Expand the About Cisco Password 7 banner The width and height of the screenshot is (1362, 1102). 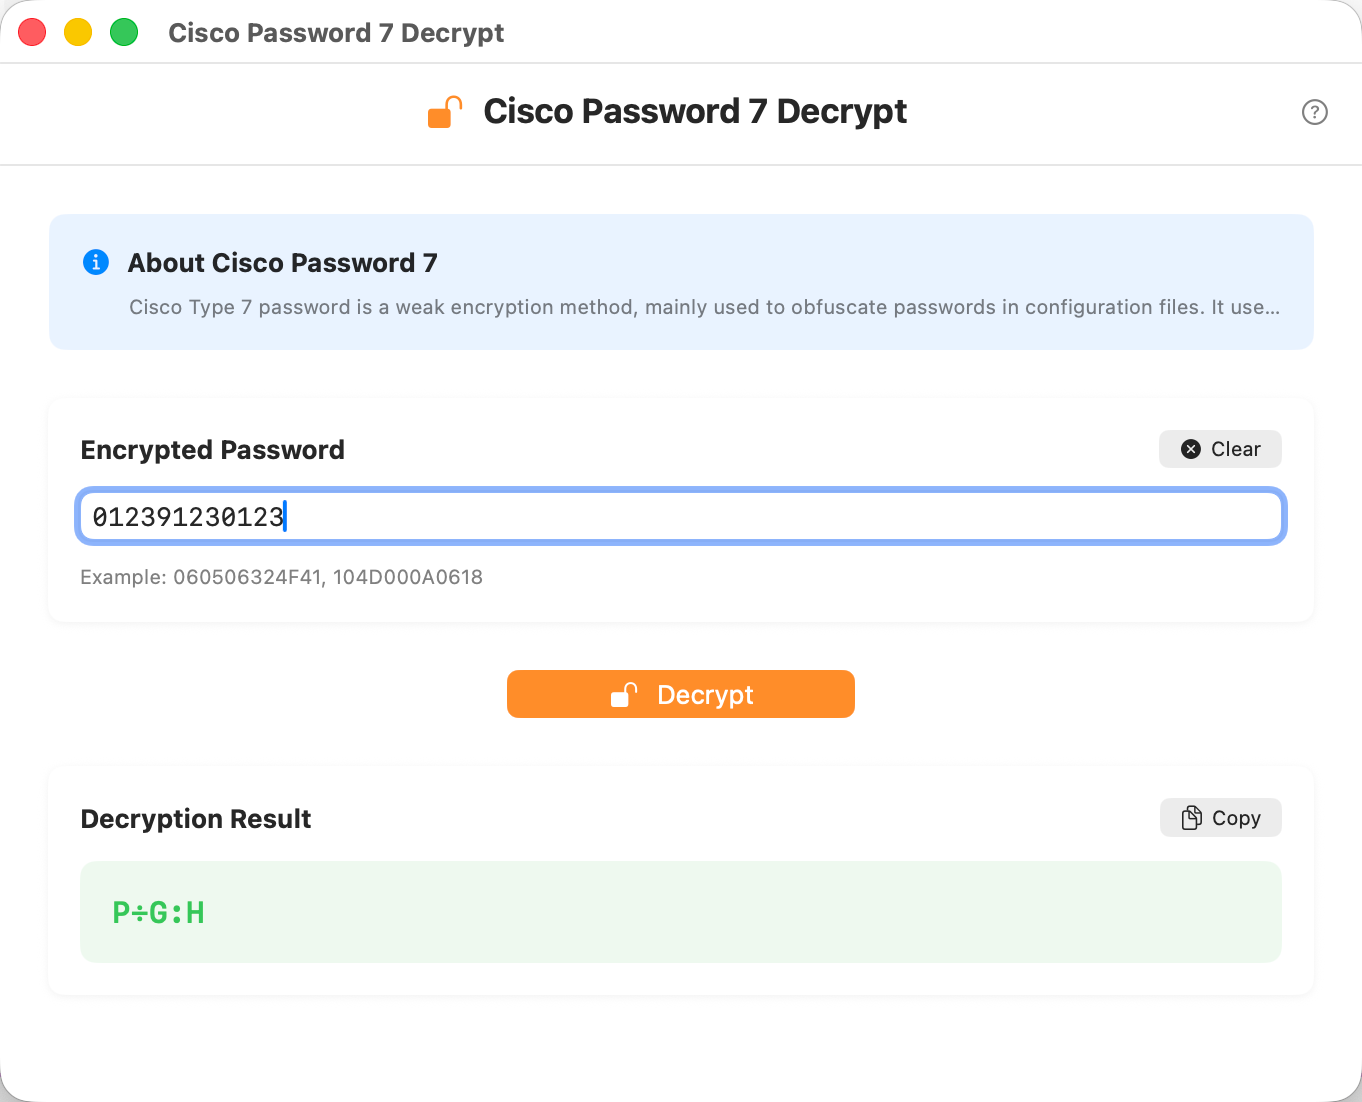tap(680, 282)
